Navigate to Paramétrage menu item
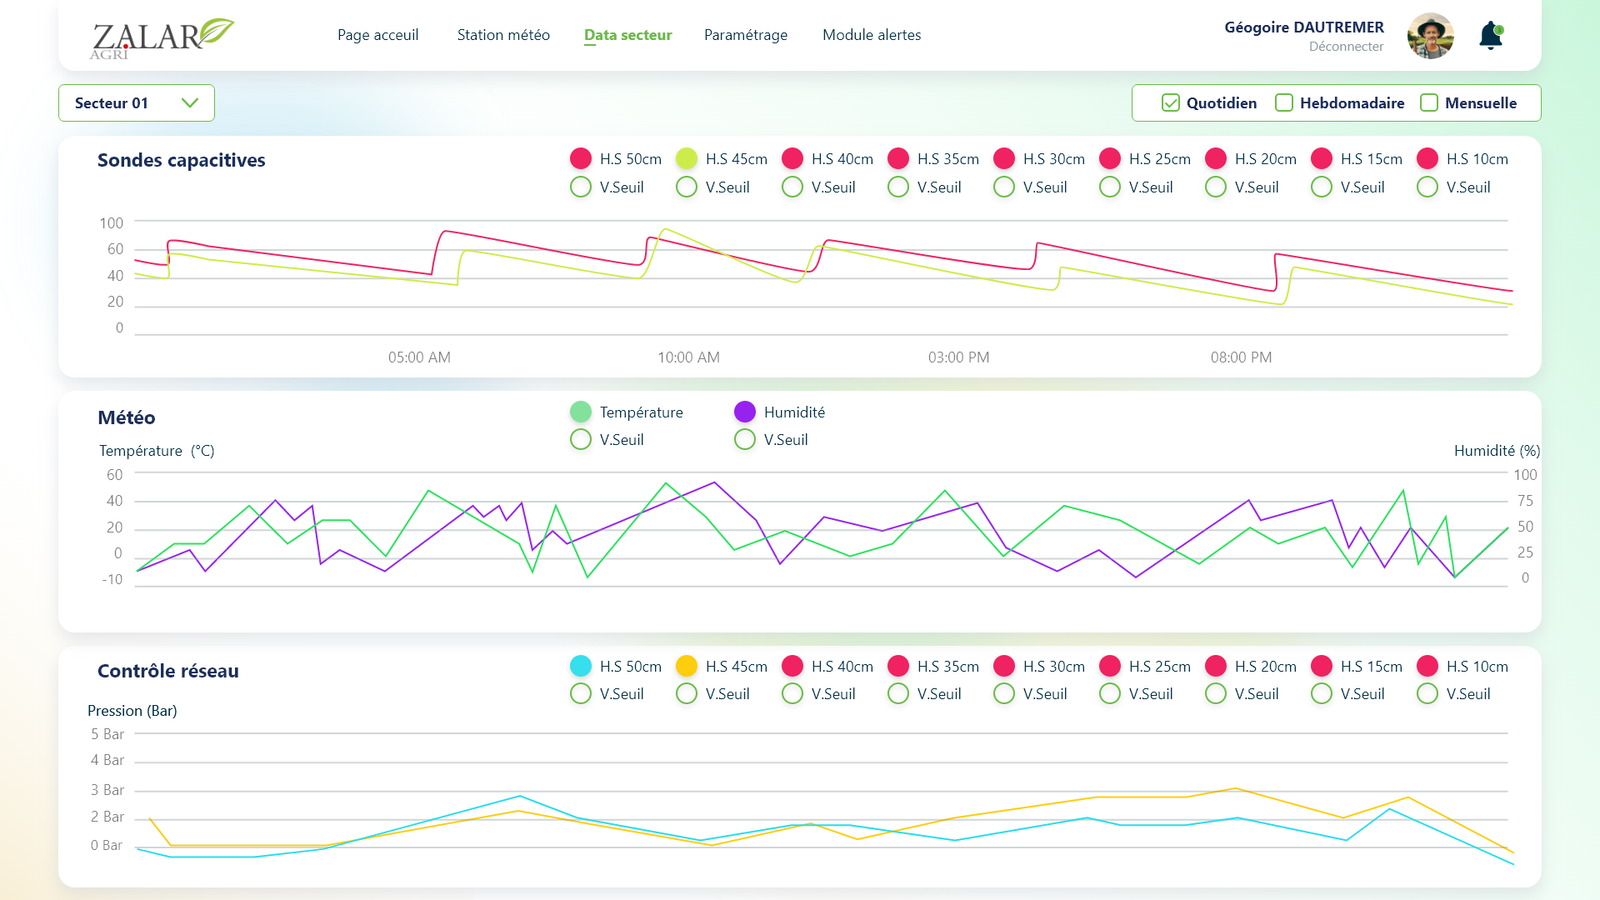The width and height of the screenshot is (1600, 900). [745, 35]
